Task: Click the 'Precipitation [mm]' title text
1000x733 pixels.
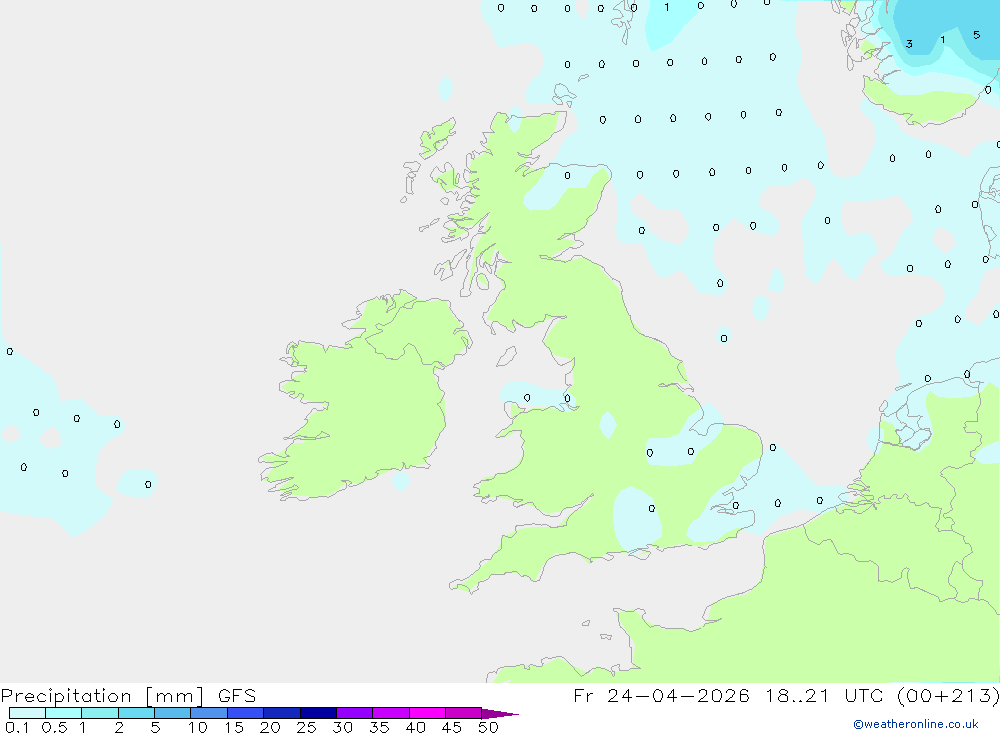Action: [x=102, y=695]
